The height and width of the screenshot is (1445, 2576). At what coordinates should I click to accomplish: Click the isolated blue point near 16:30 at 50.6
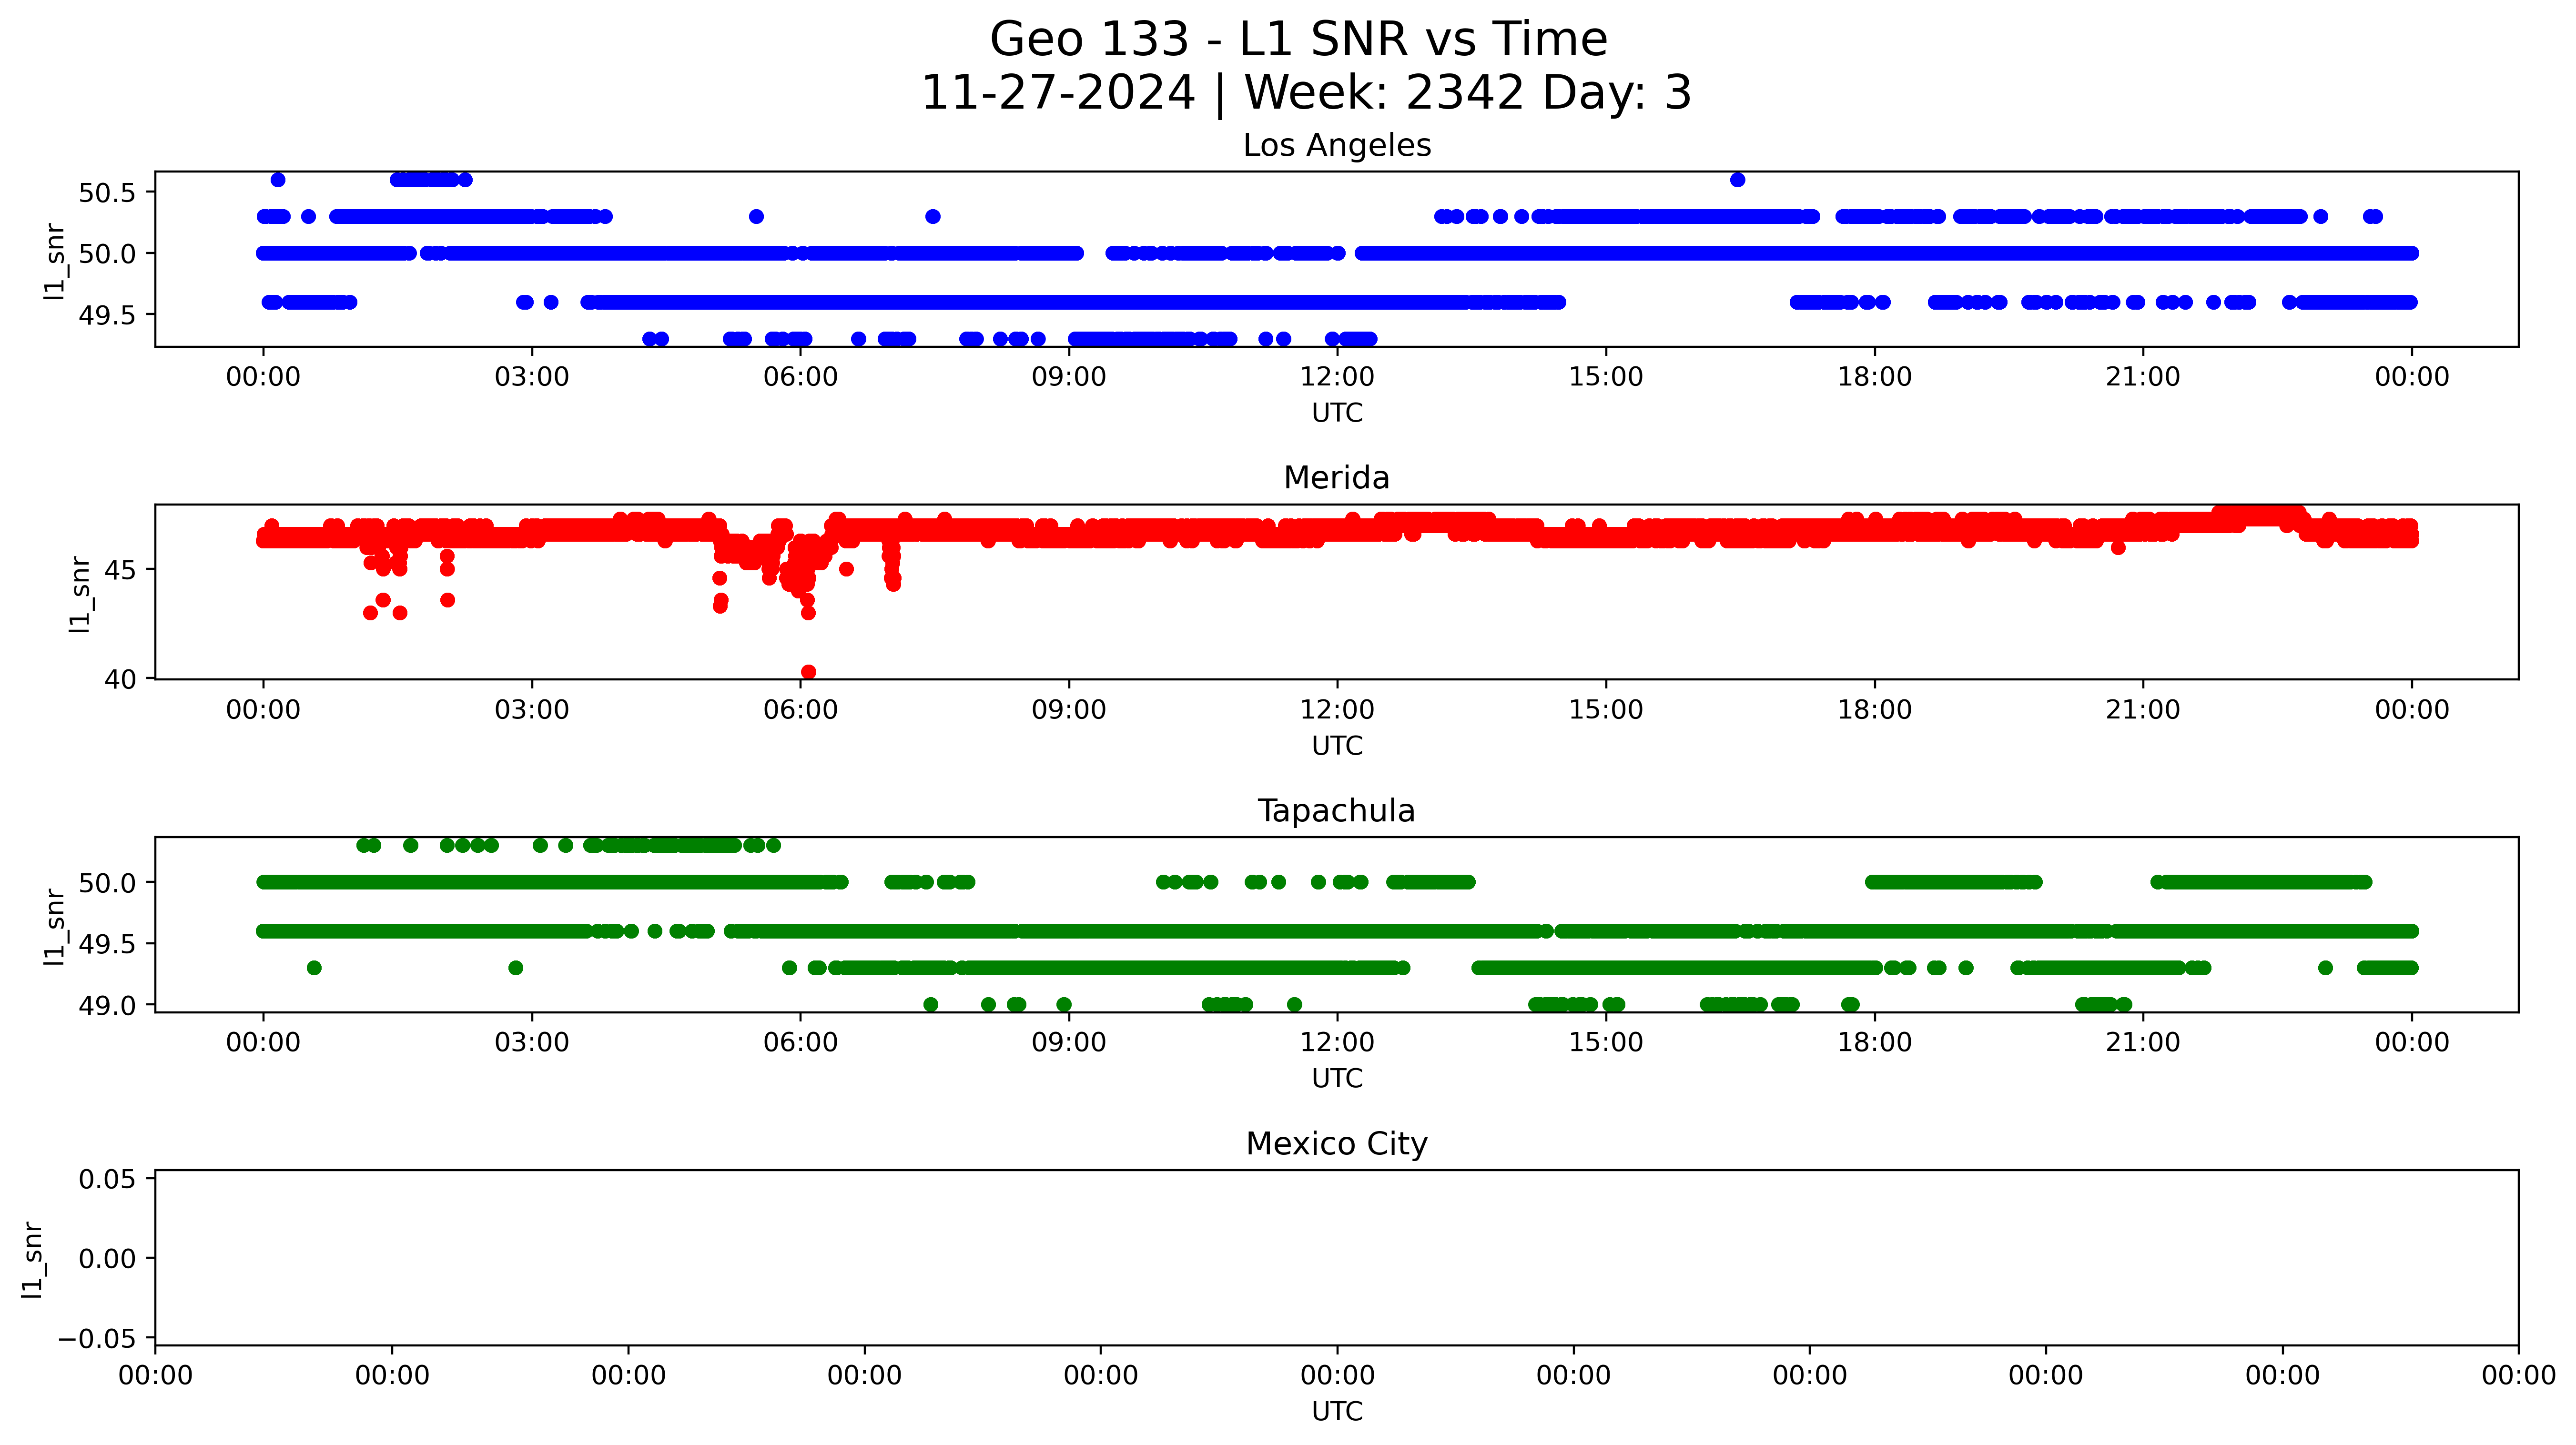(1737, 180)
